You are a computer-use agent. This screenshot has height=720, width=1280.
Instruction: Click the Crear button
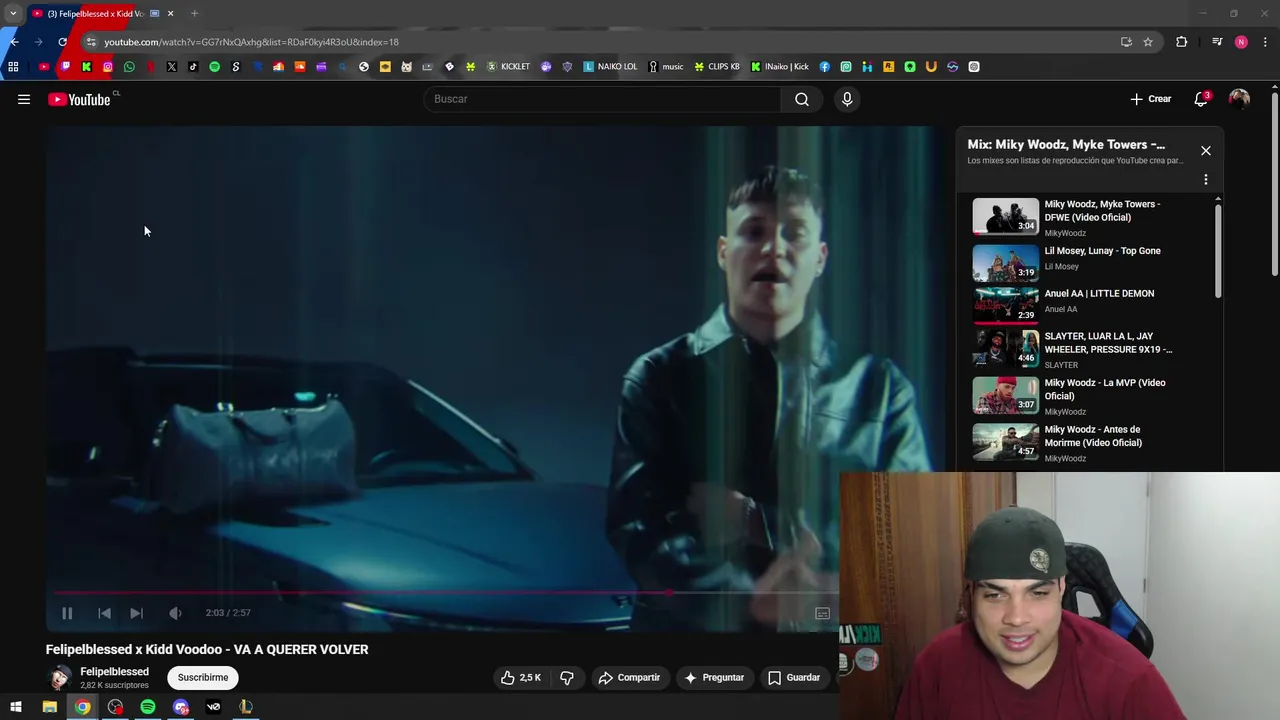point(1150,99)
